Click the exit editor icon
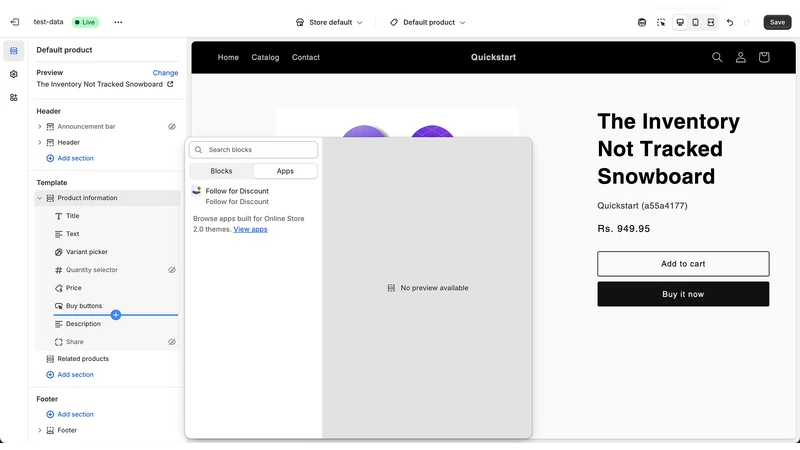 15,22
